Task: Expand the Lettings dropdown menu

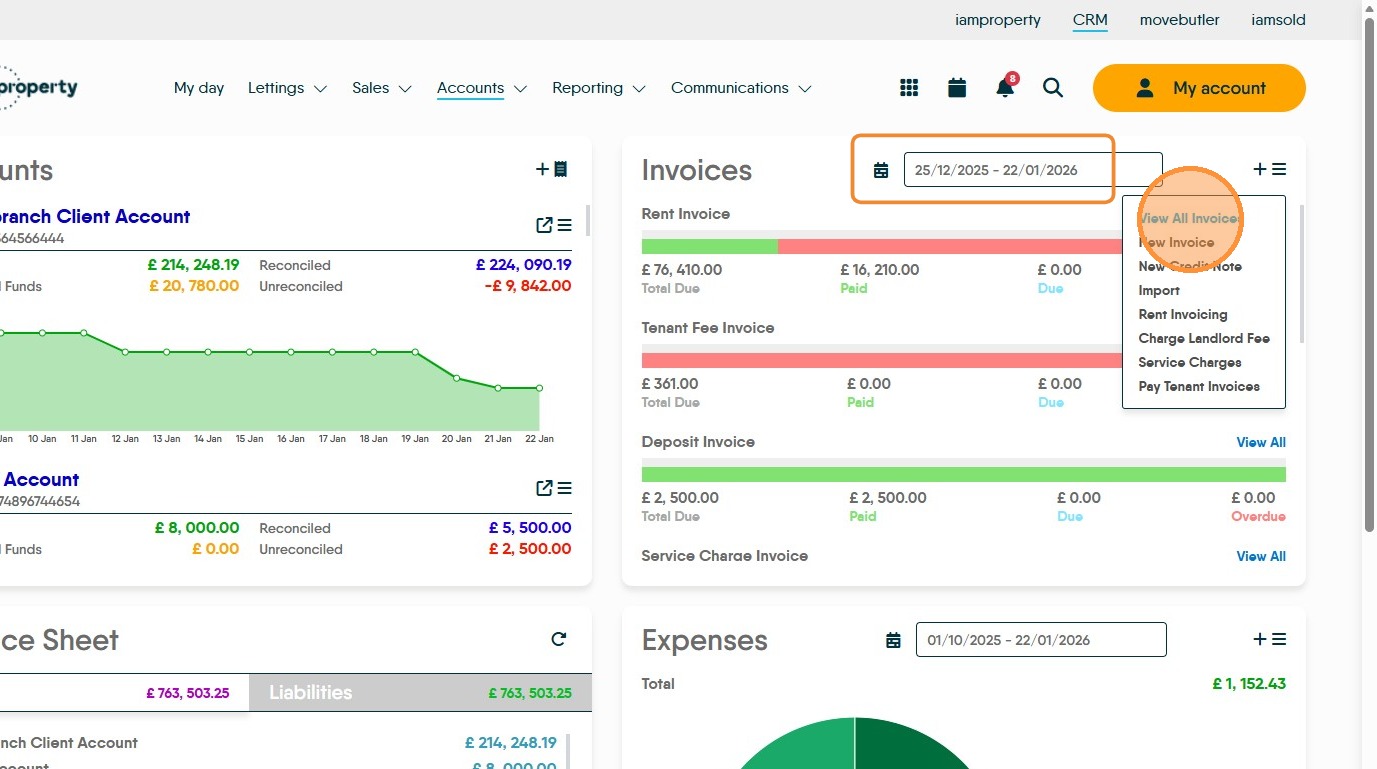Action: point(288,88)
